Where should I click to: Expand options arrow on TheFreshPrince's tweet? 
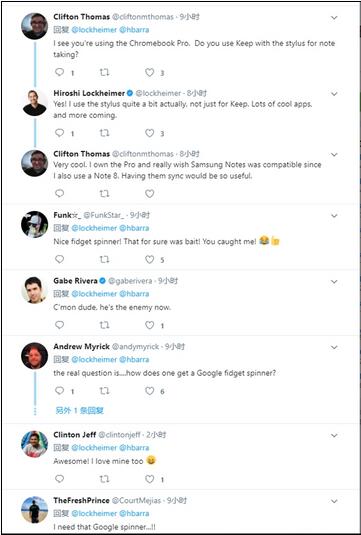tap(334, 501)
